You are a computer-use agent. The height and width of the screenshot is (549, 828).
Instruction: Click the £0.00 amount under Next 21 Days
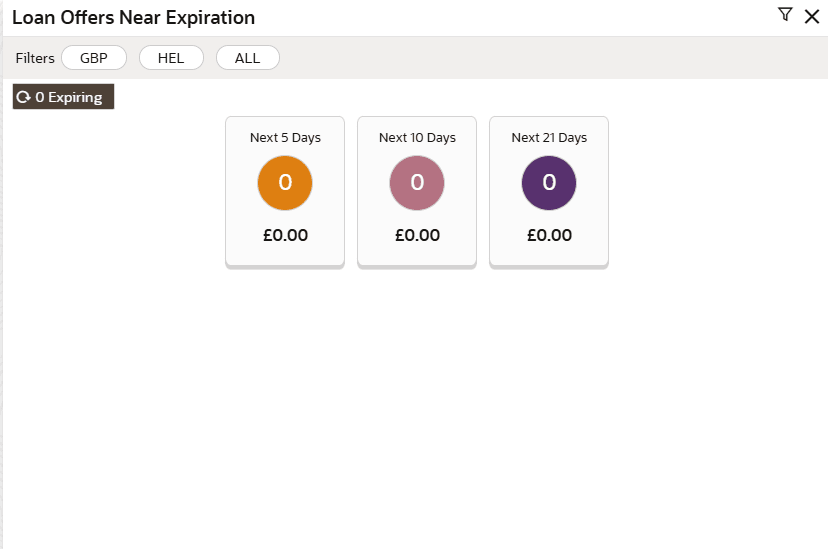[x=549, y=236]
